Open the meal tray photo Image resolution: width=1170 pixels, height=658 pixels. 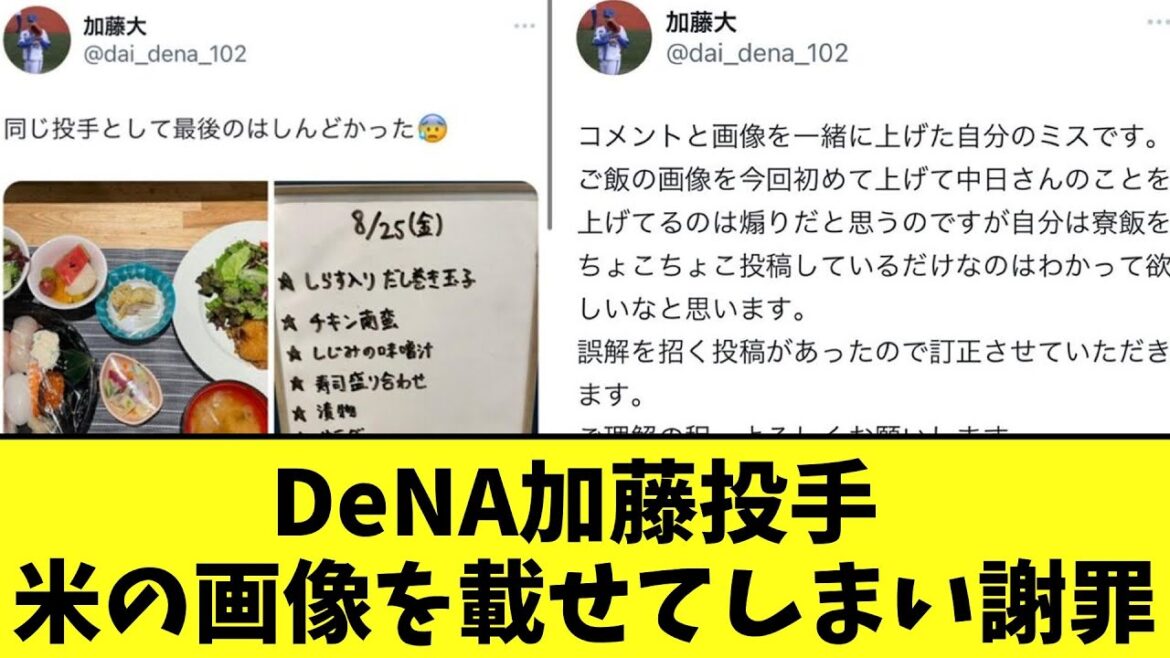pos(135,307)
